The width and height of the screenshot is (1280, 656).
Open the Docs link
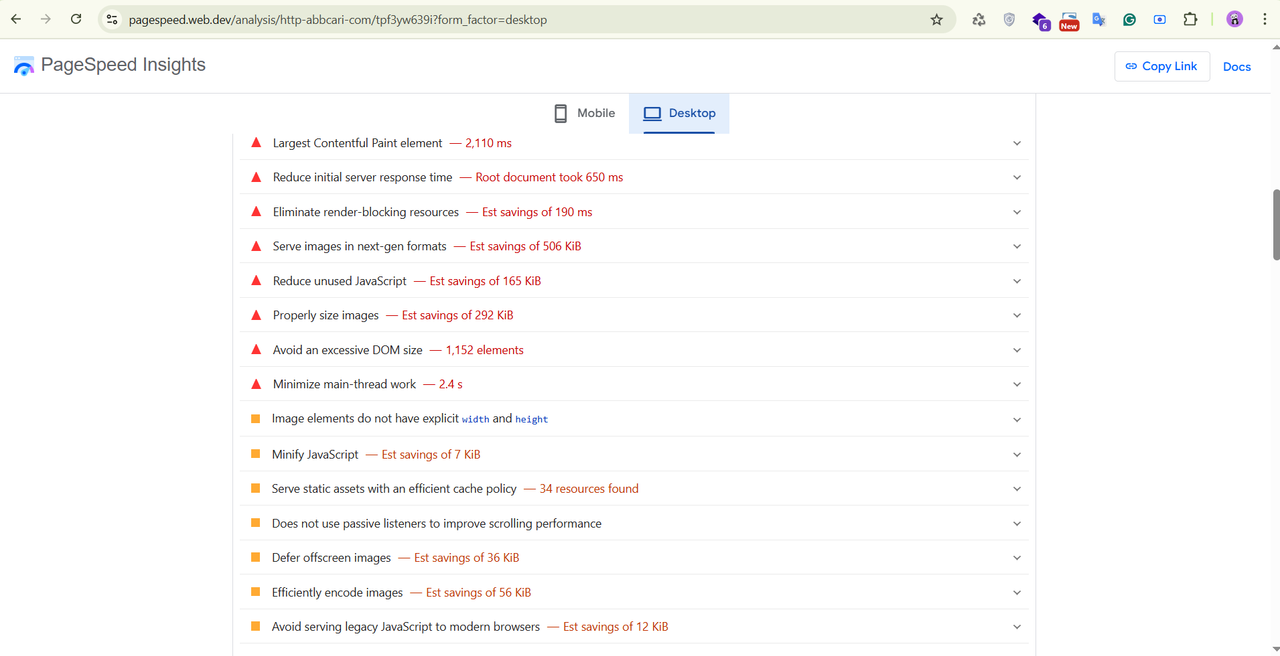coord(1237,67)
